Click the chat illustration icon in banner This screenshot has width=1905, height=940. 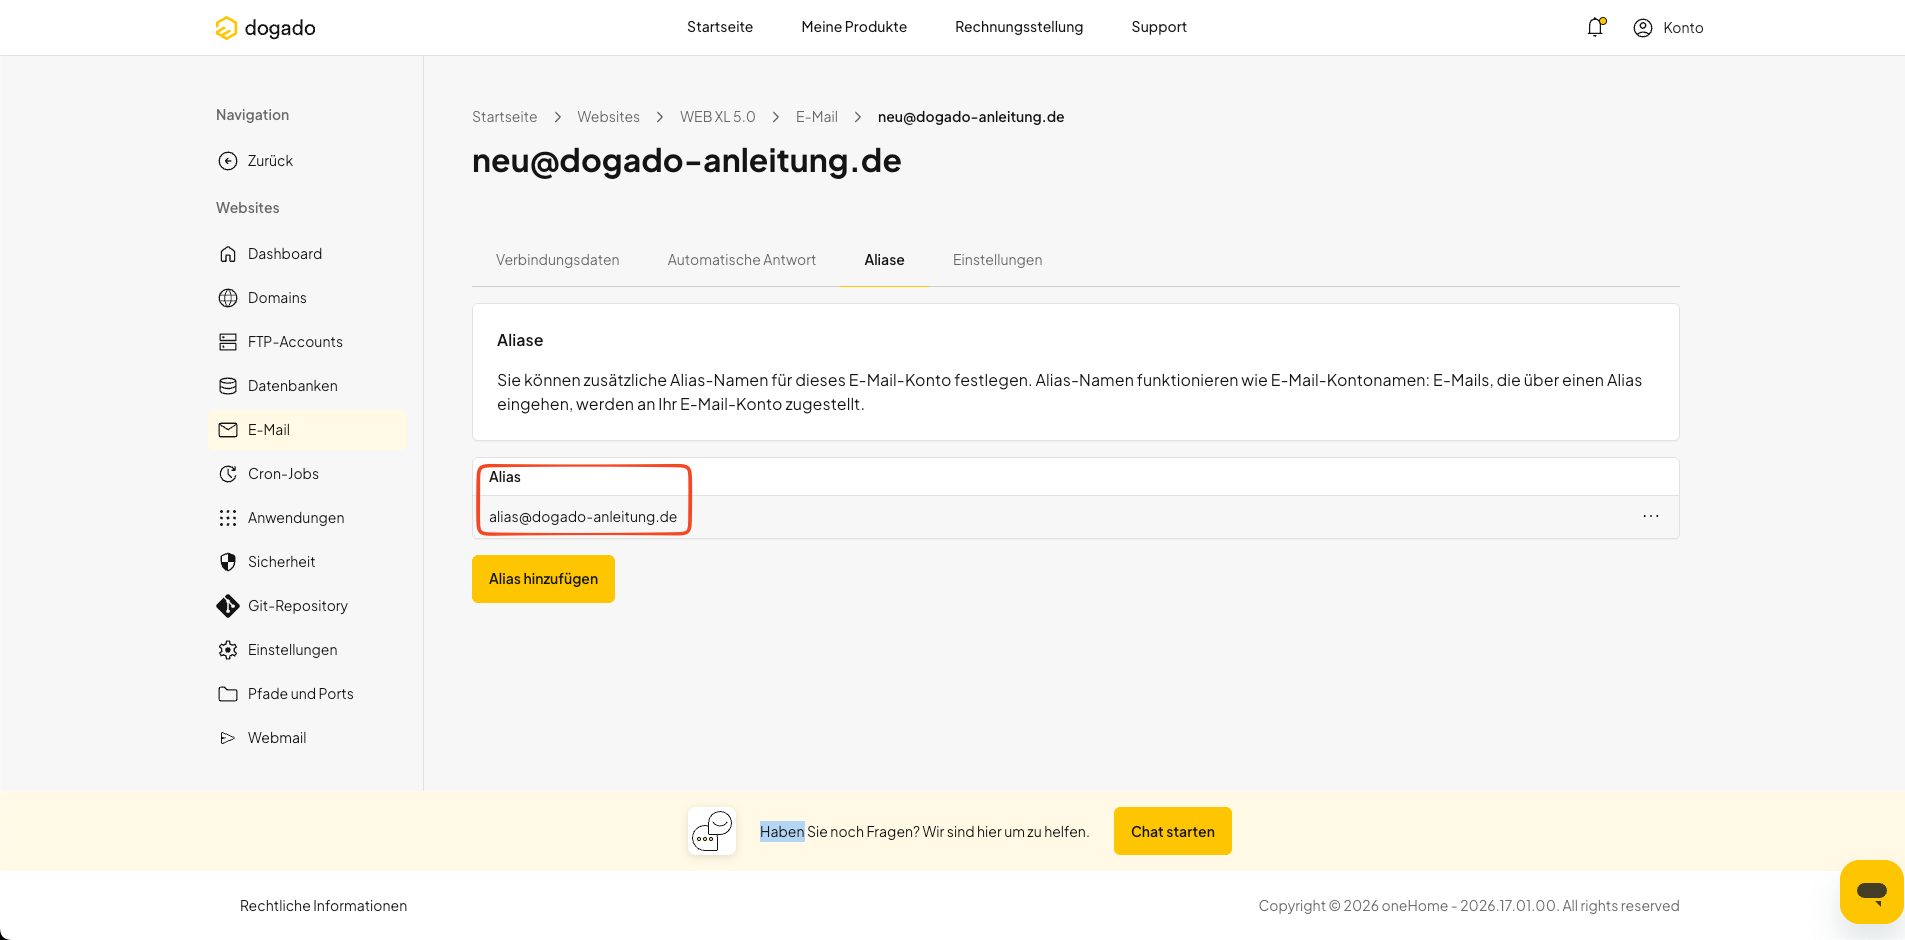[x=712, y=831]
